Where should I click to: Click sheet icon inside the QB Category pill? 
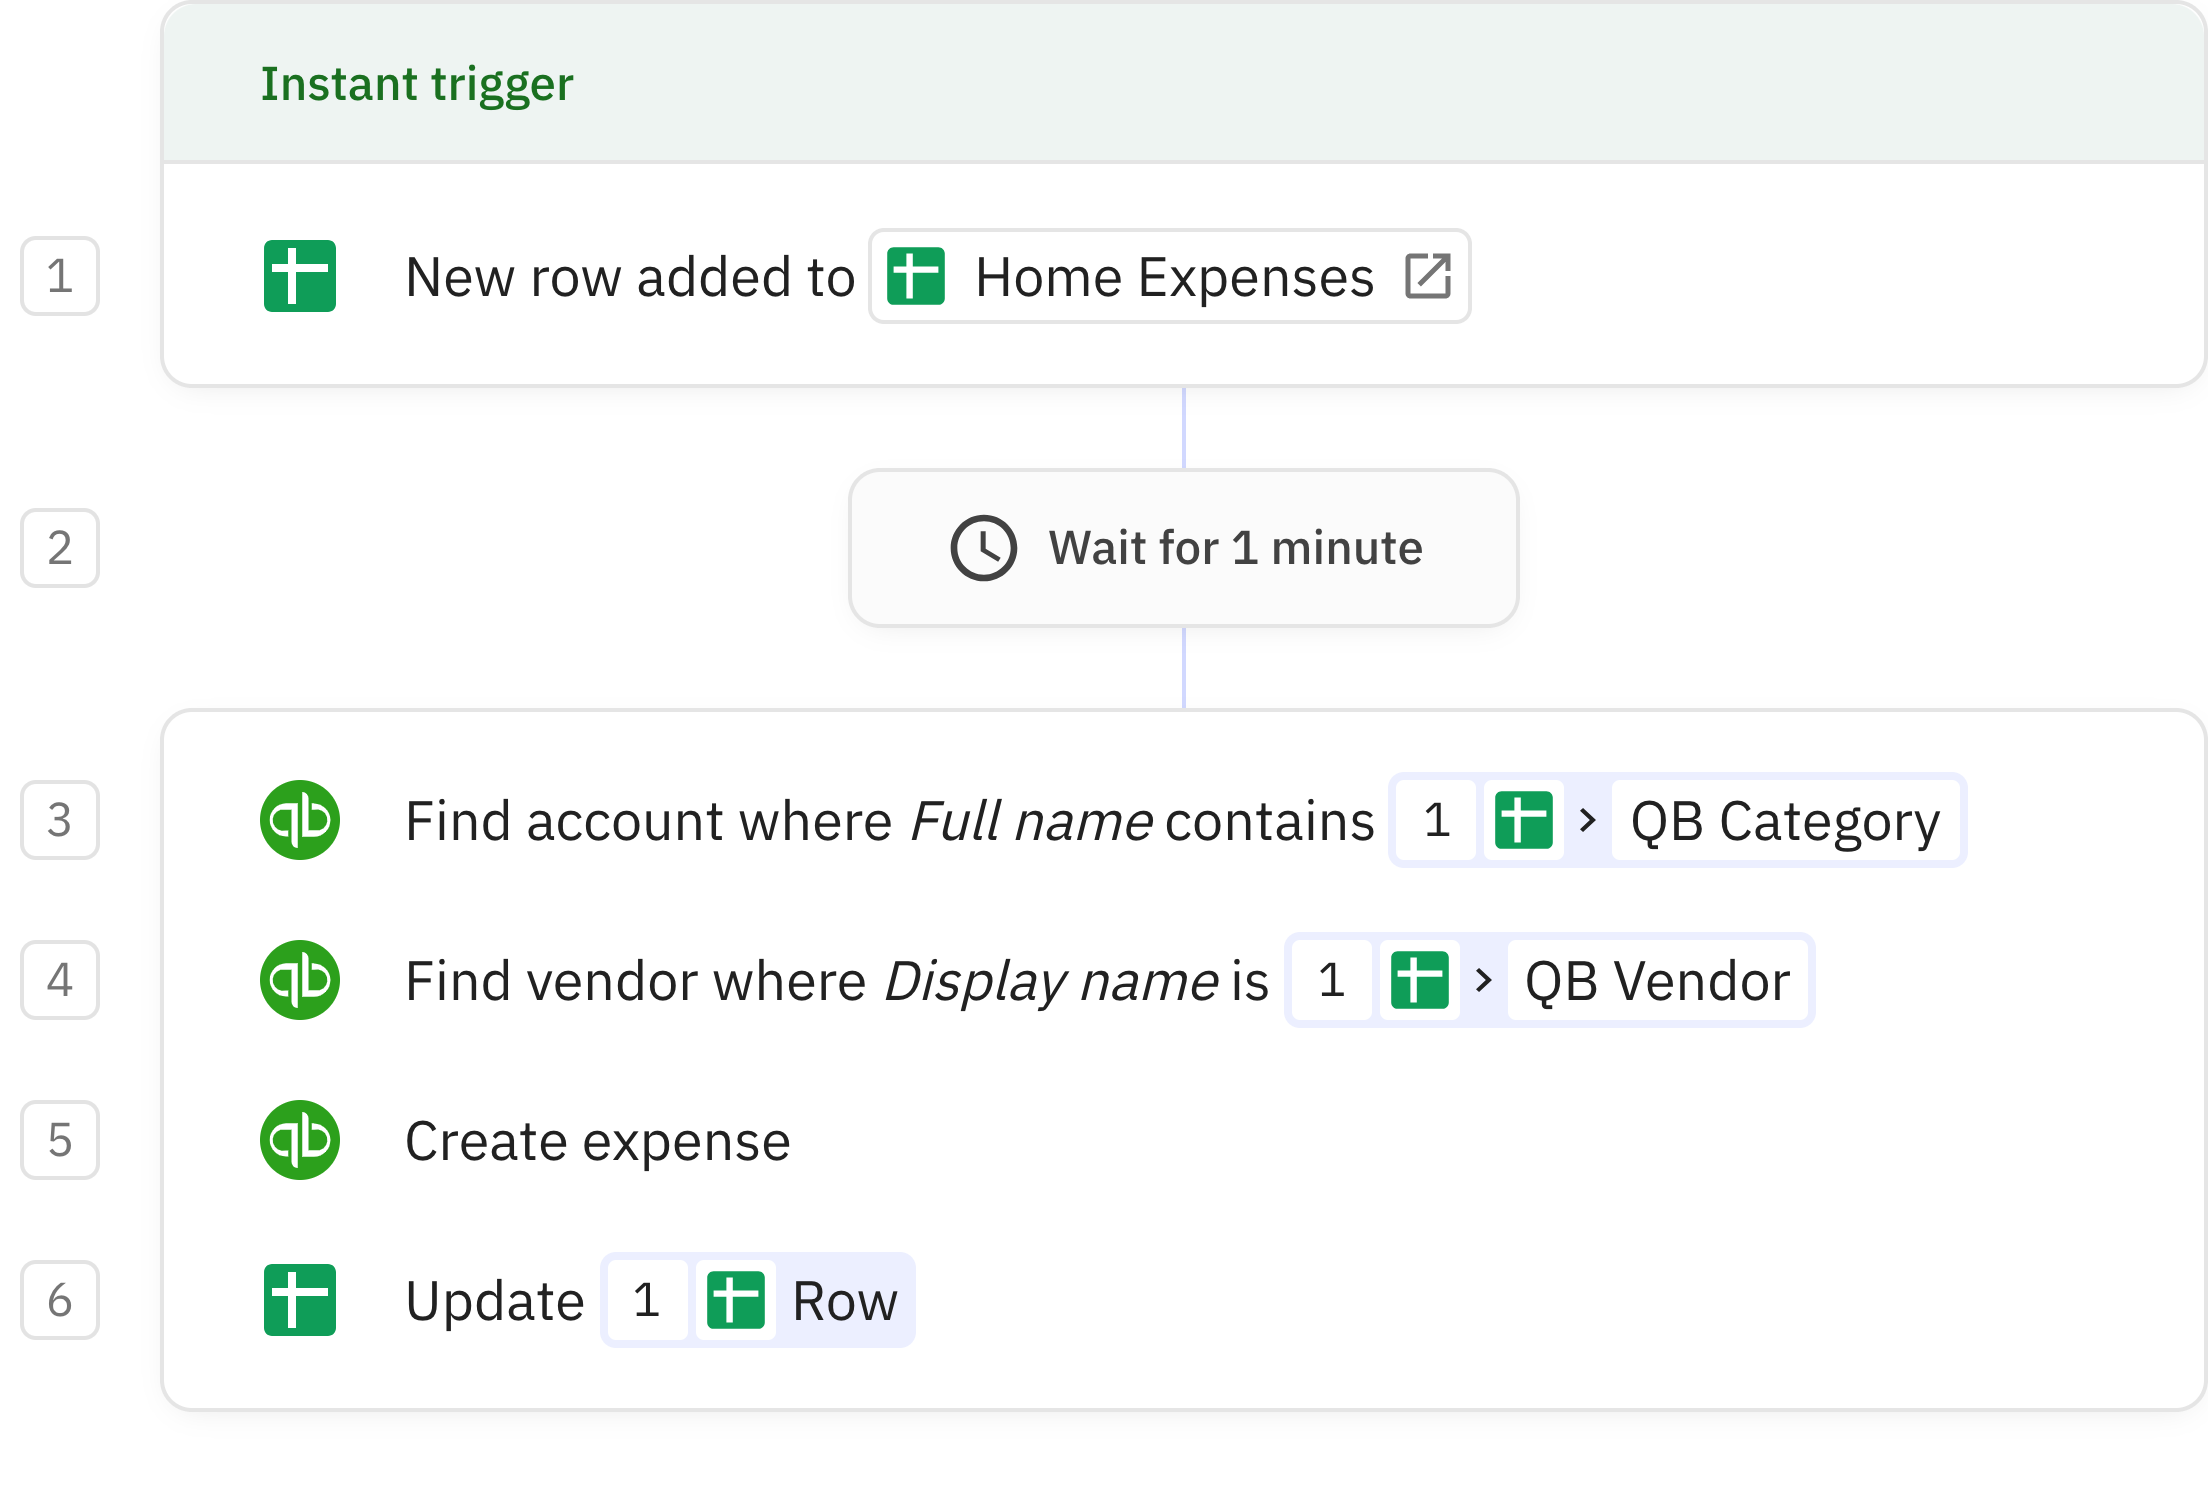click(1523, 820)
